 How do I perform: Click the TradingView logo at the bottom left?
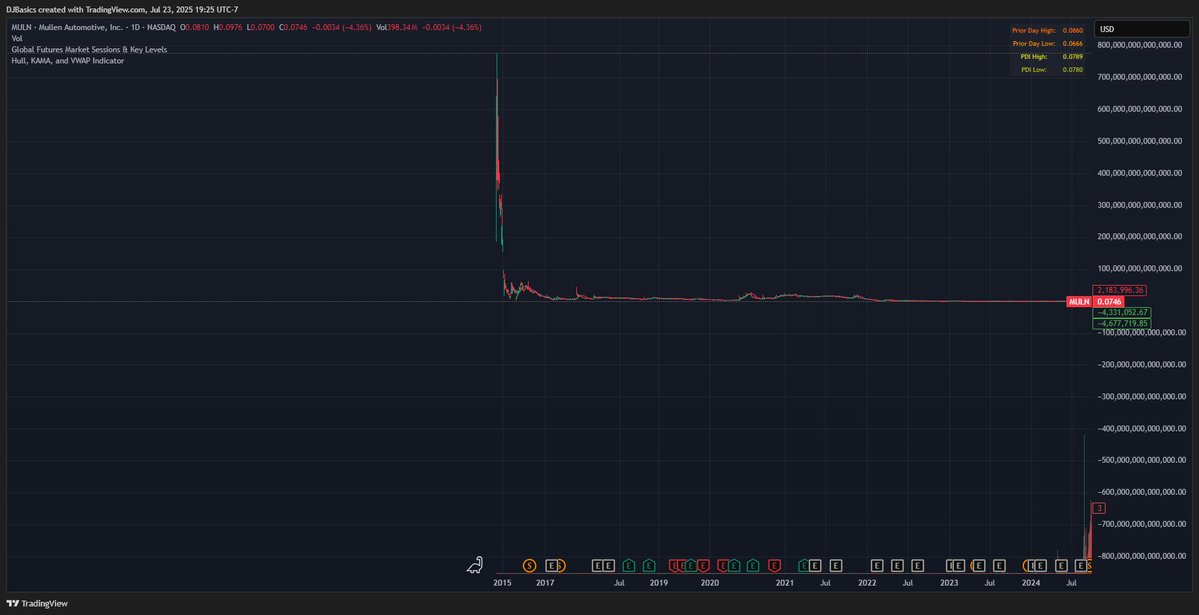[37, 604]
